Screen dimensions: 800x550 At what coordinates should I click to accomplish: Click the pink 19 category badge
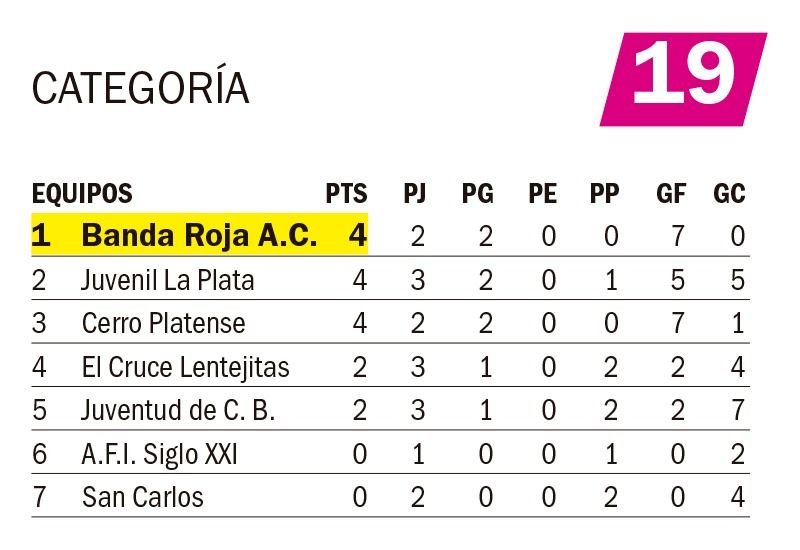684,79
